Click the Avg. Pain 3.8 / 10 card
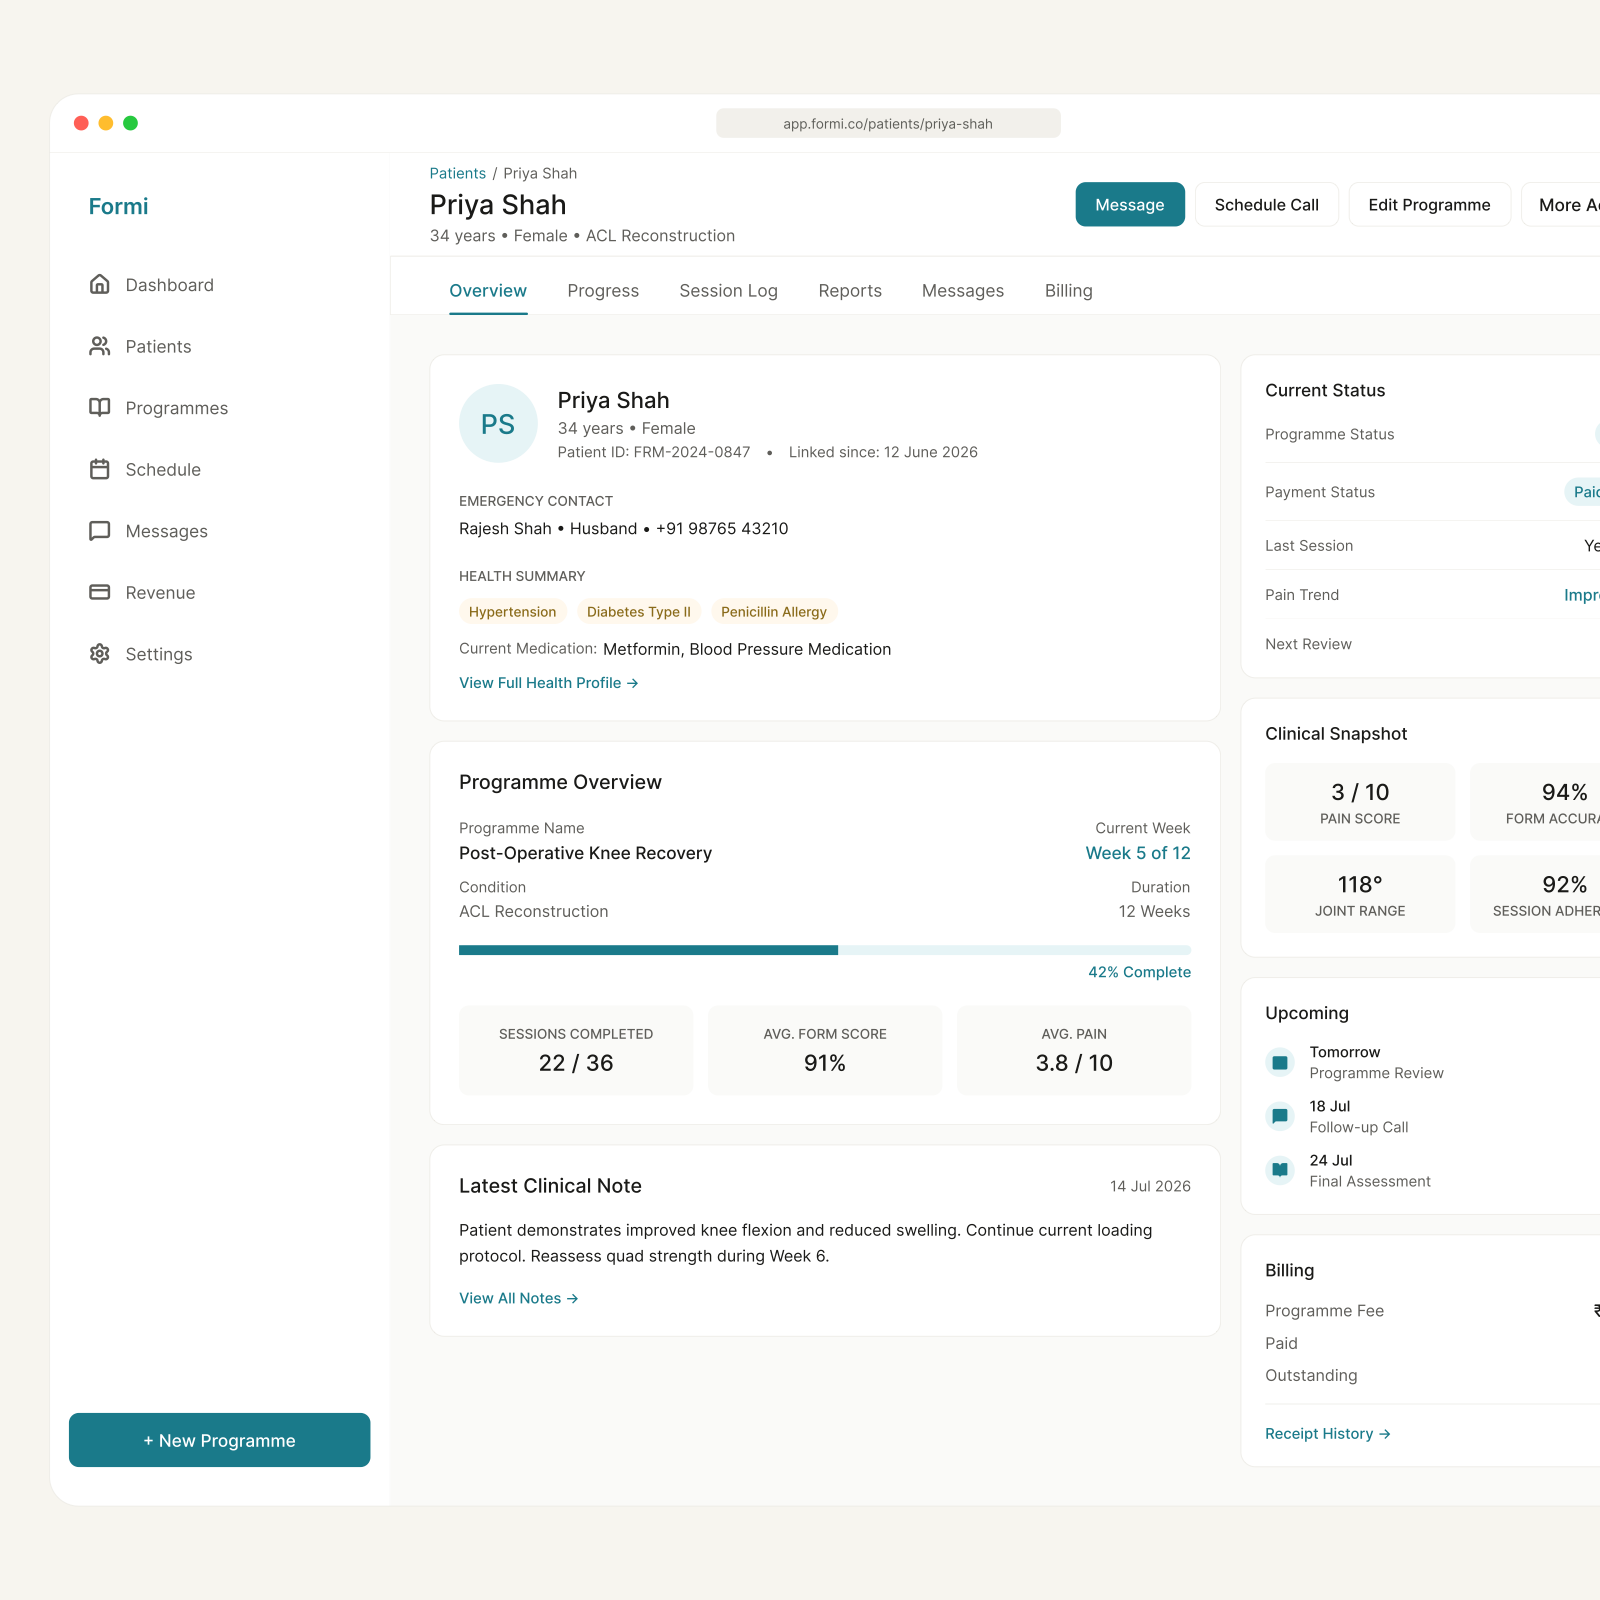The width and height of the screenshot is (1600, 1600). coord(1074,1050)
